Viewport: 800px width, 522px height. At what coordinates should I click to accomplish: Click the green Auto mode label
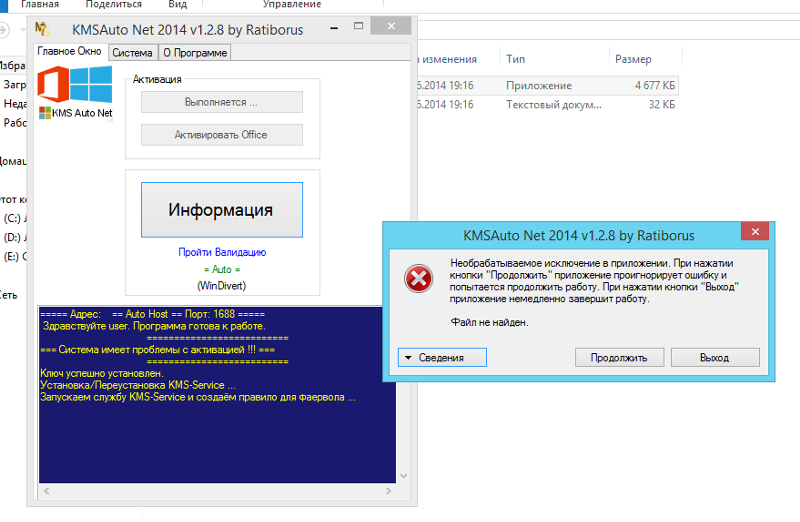pyautogui.click(x=222, y=269)
